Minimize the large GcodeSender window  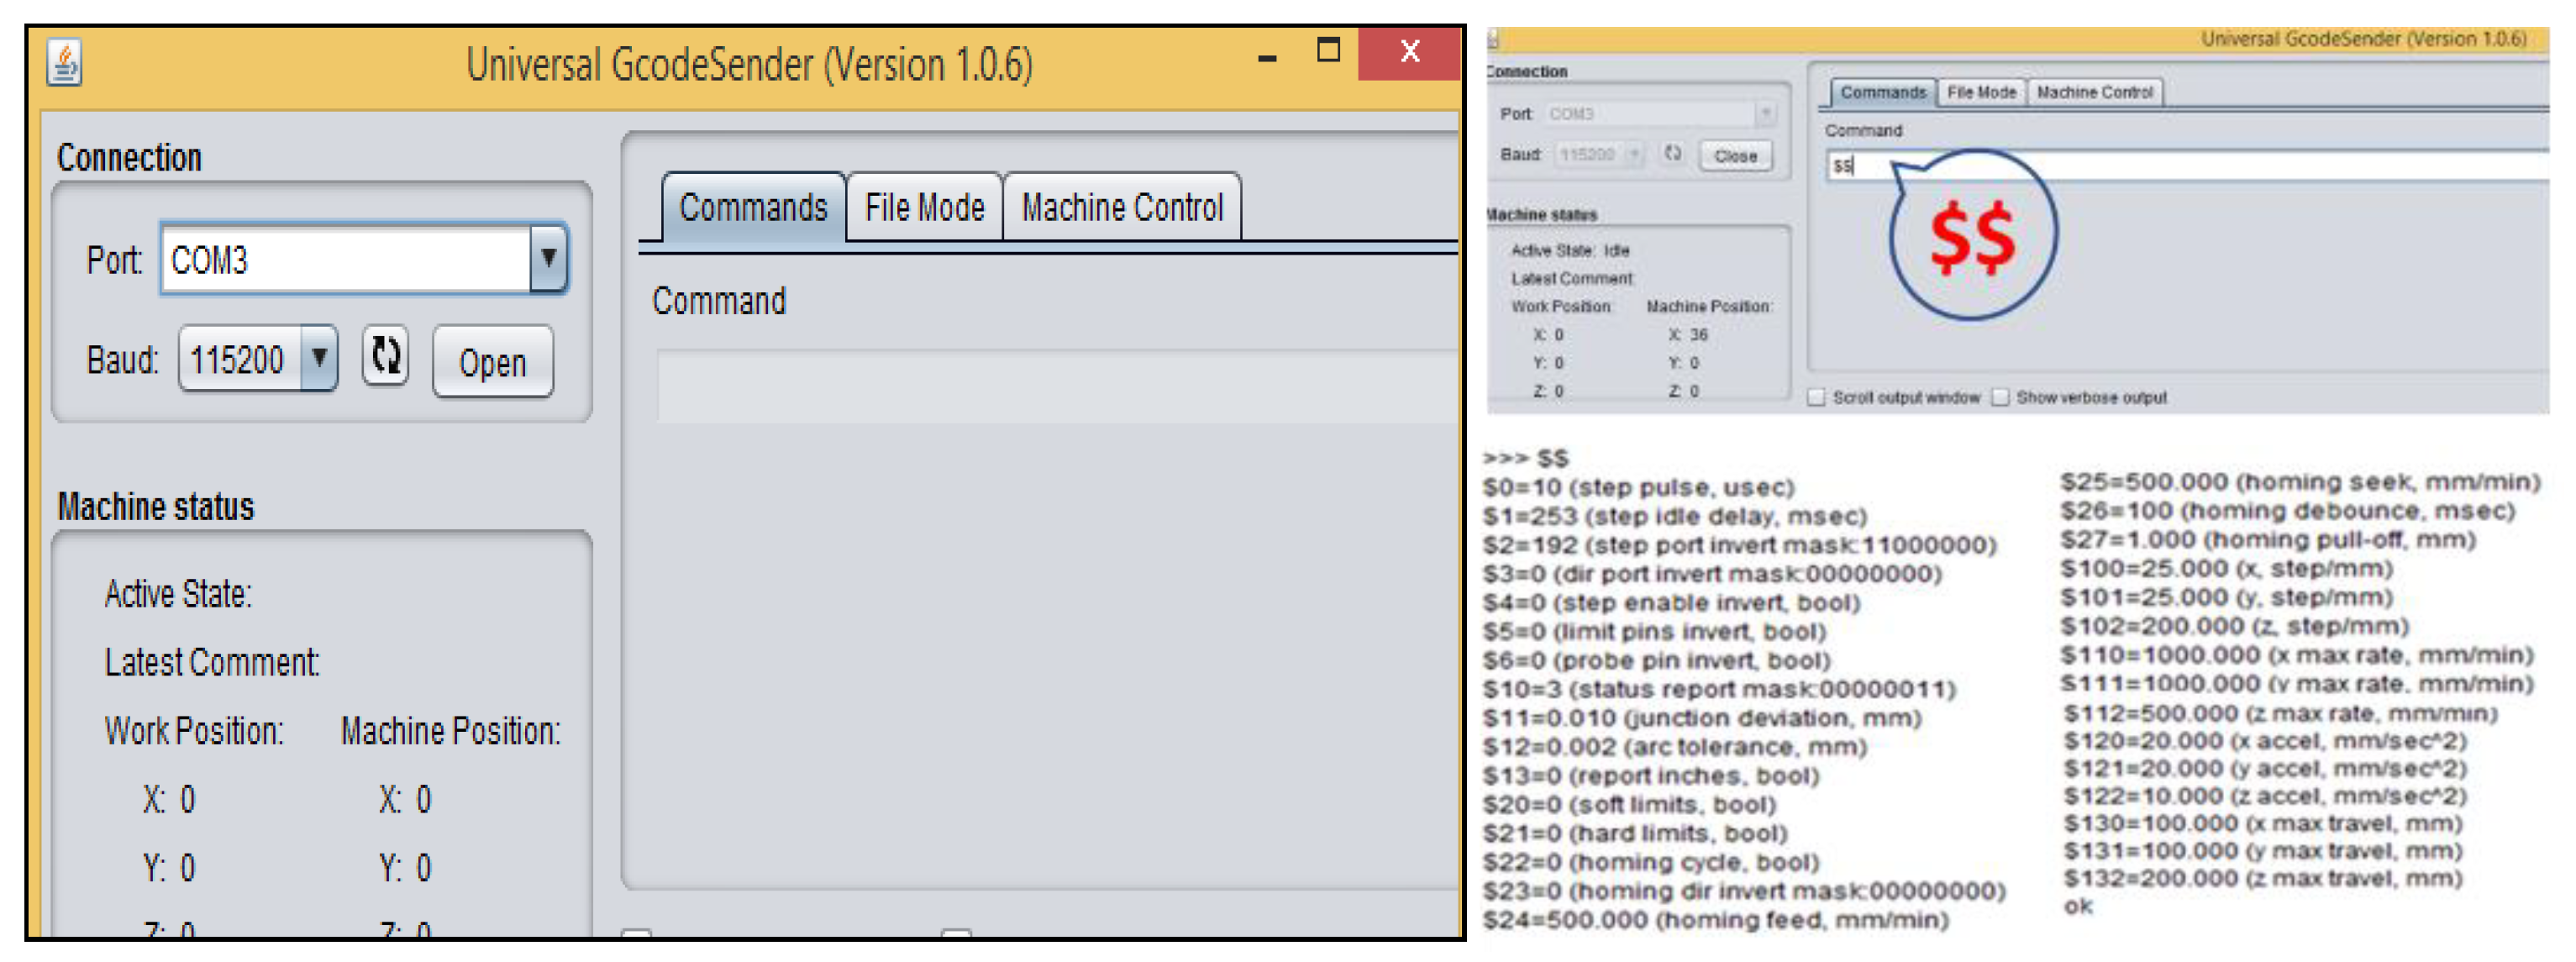pos(1267,58)
